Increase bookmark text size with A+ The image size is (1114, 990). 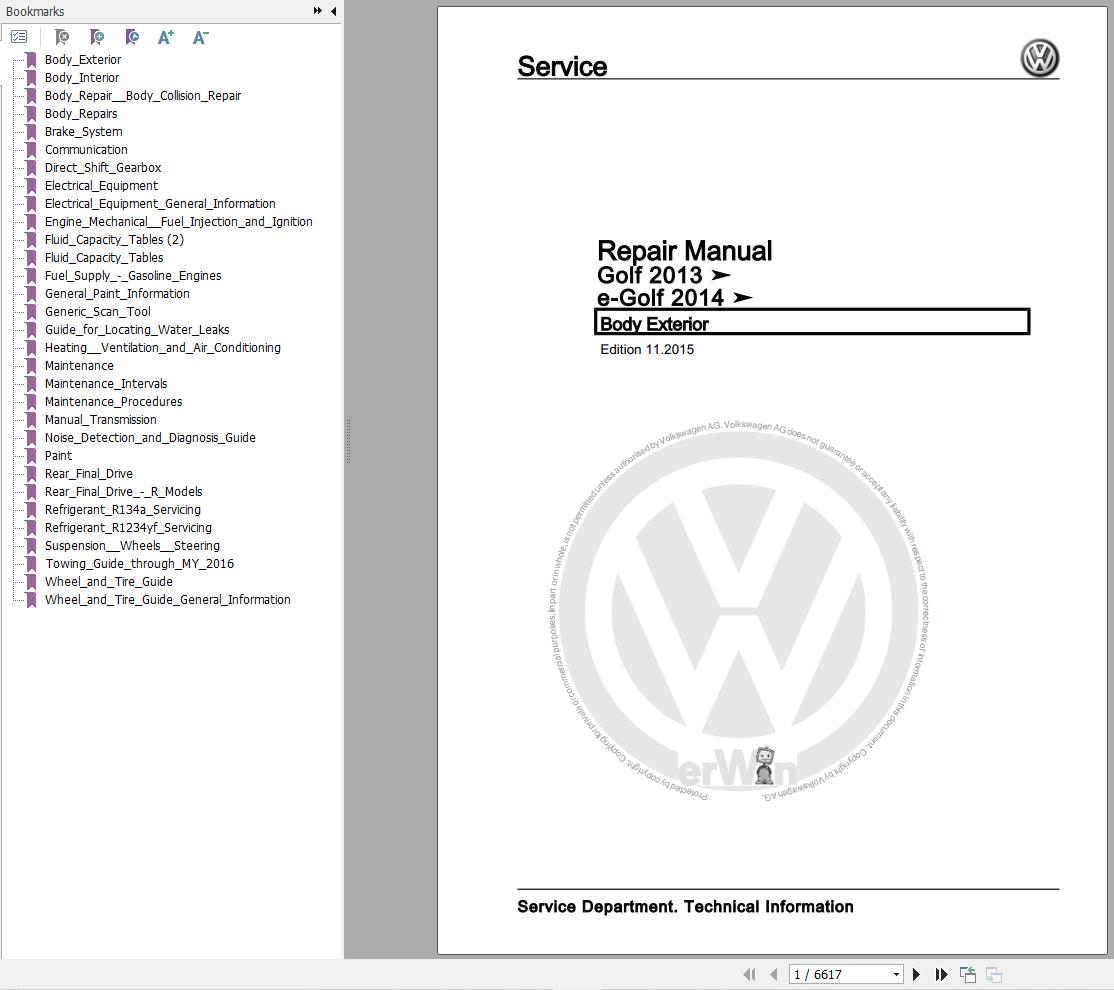click(166, 37)
